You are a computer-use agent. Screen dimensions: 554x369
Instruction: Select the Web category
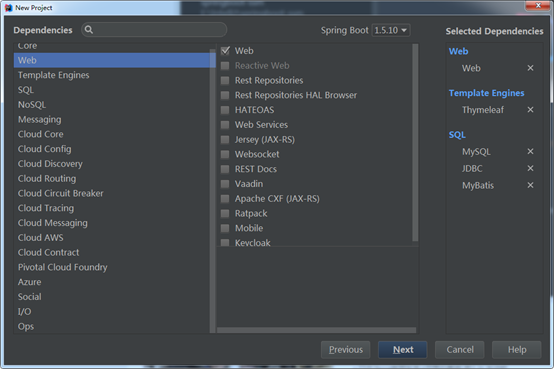pyautogui.click(x=113, y=60)
